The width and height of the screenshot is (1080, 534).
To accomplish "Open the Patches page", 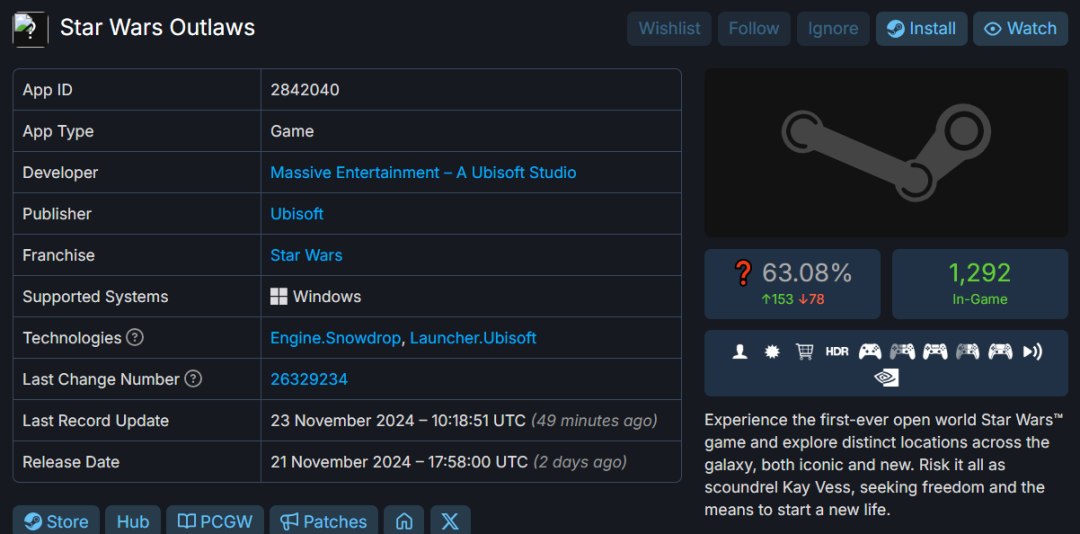I will pyautogui.click(x=324, y=521).
